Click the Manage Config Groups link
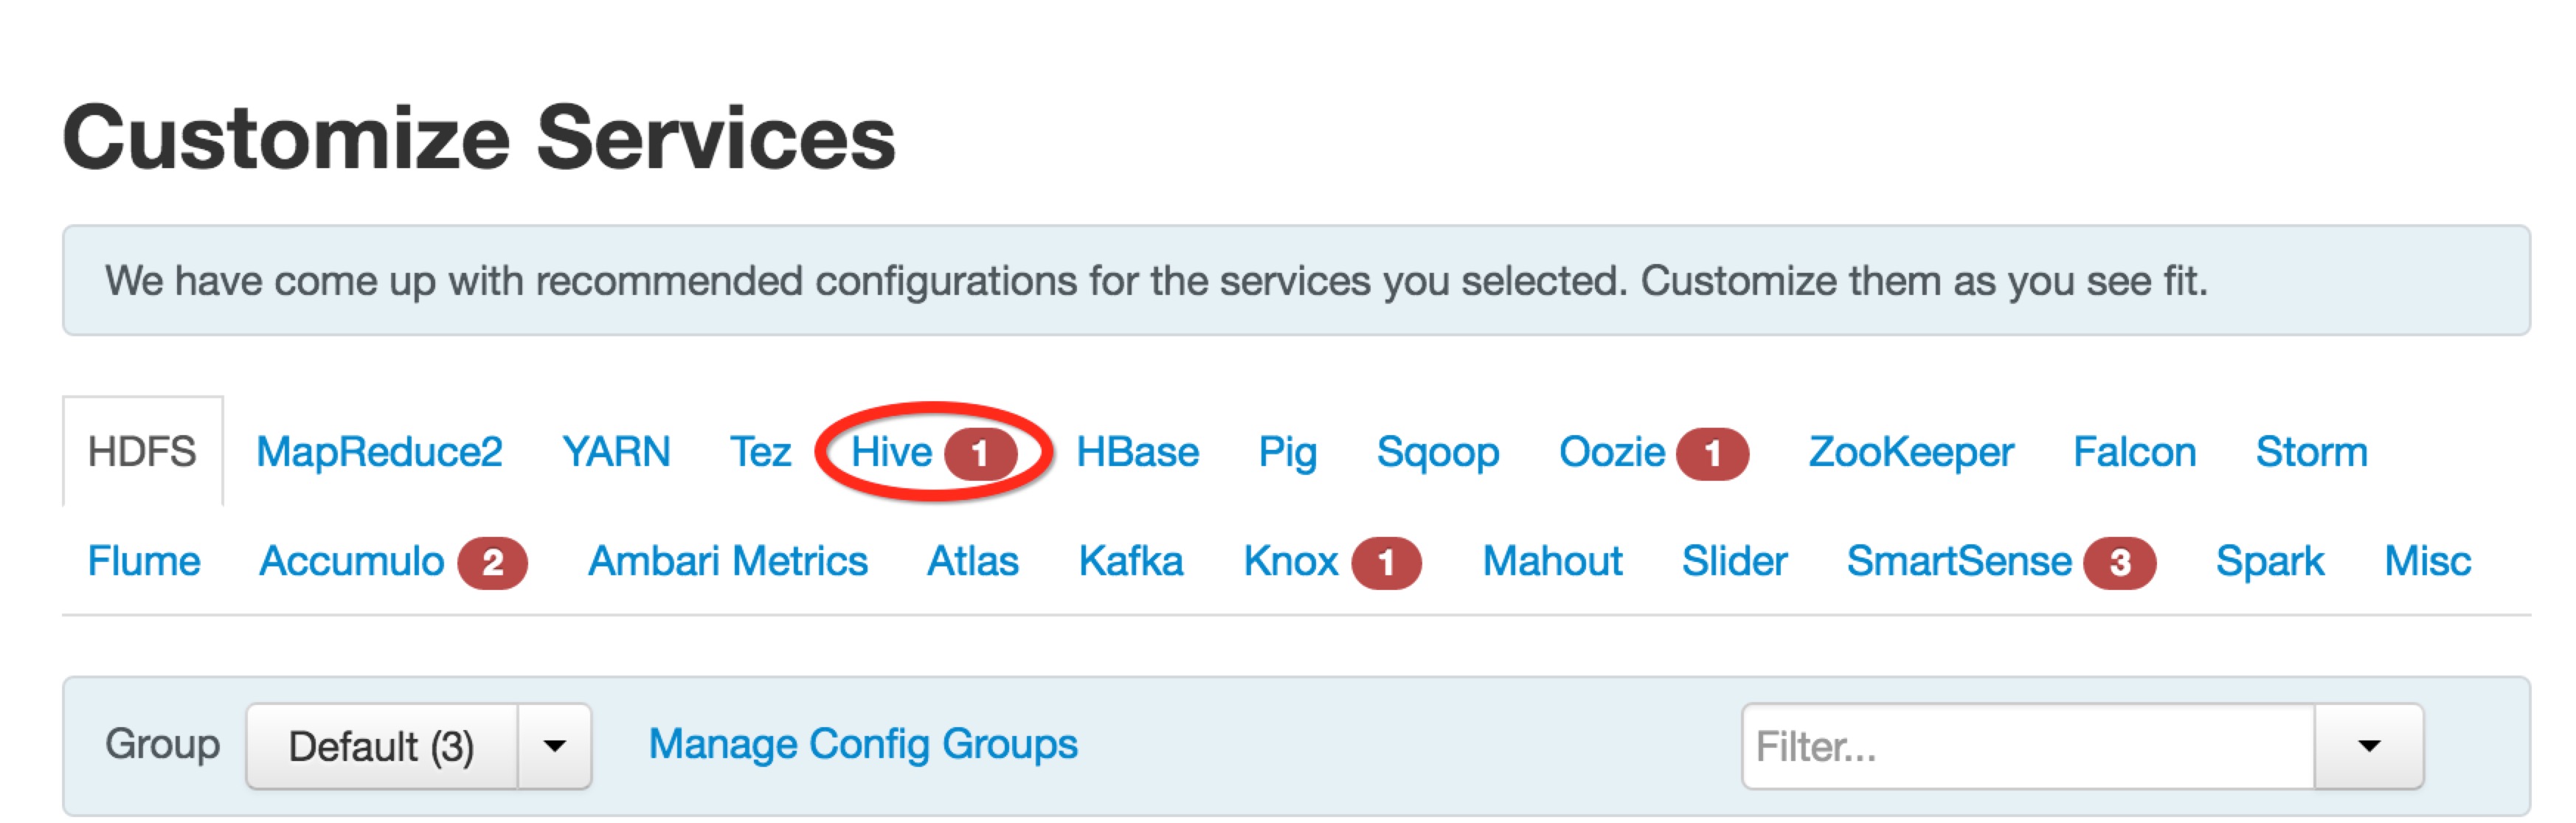The height and width of the screenshot is (823, 2576). click(863, 744)
